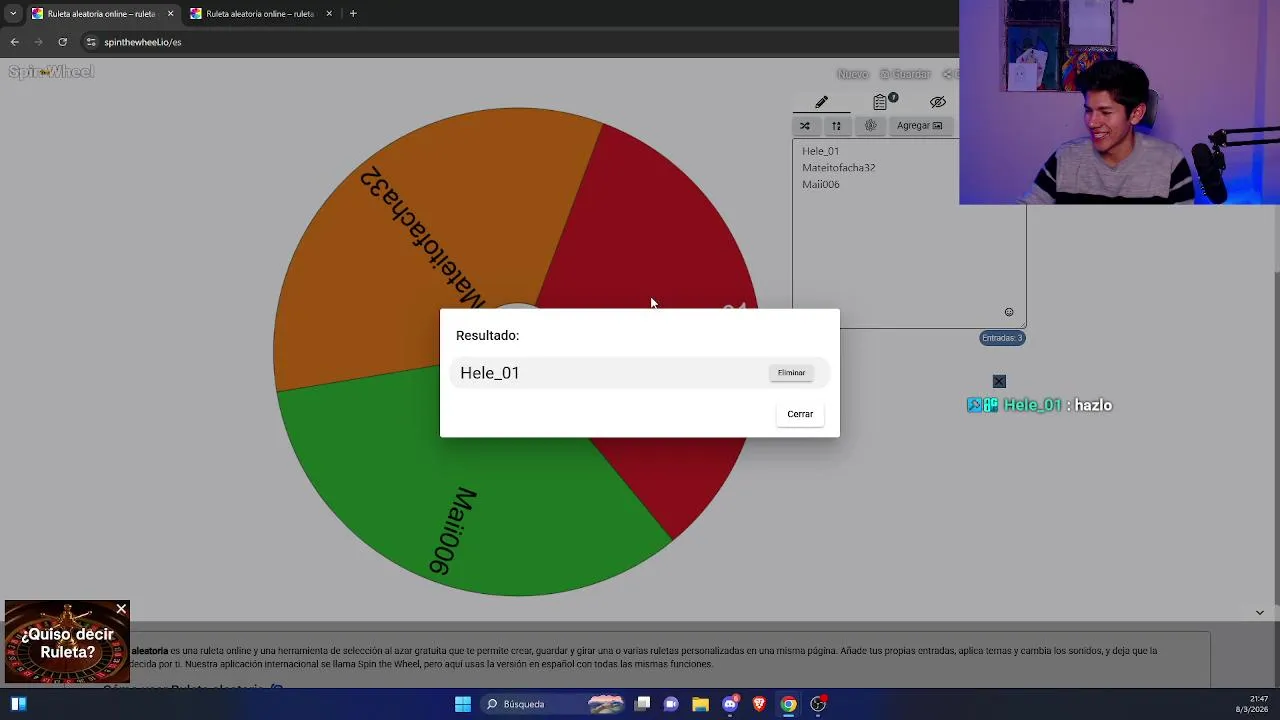This screenshot has width=1280, height=720.
Task: Close the second browser tab
Action: [329, 14]
